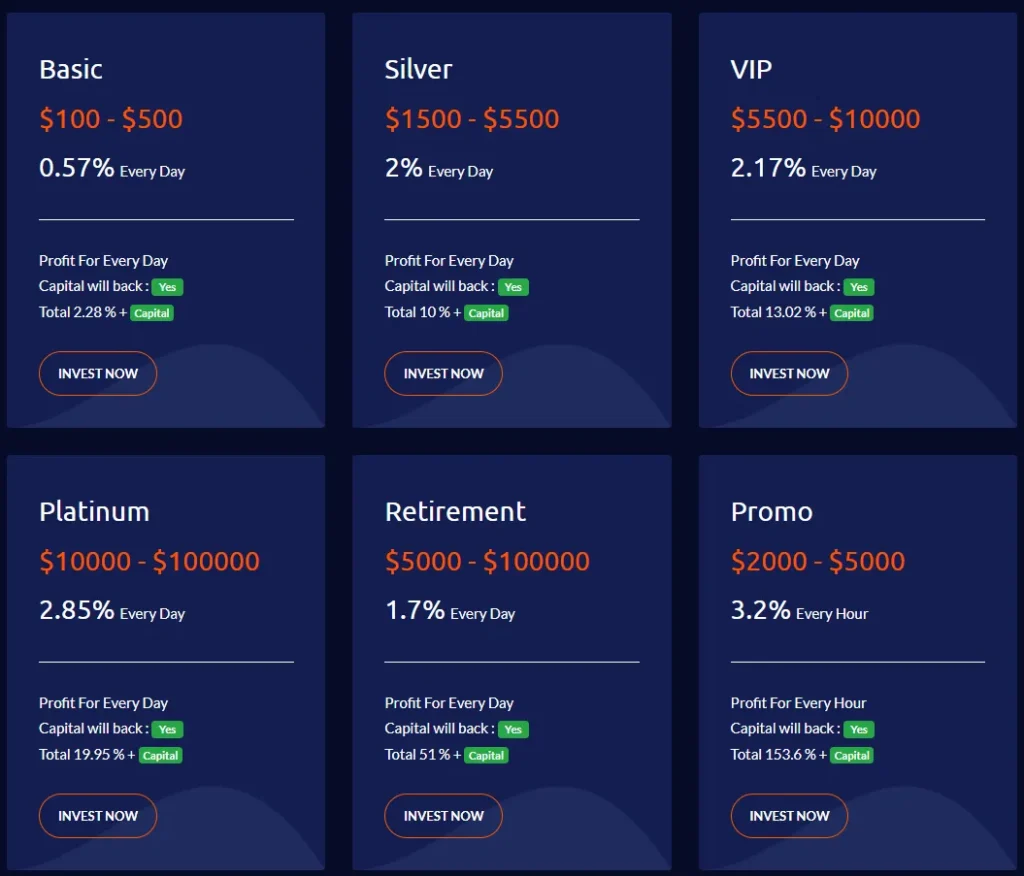
Task: Select the Platinum plan title
Action: (x=94, y=512)
